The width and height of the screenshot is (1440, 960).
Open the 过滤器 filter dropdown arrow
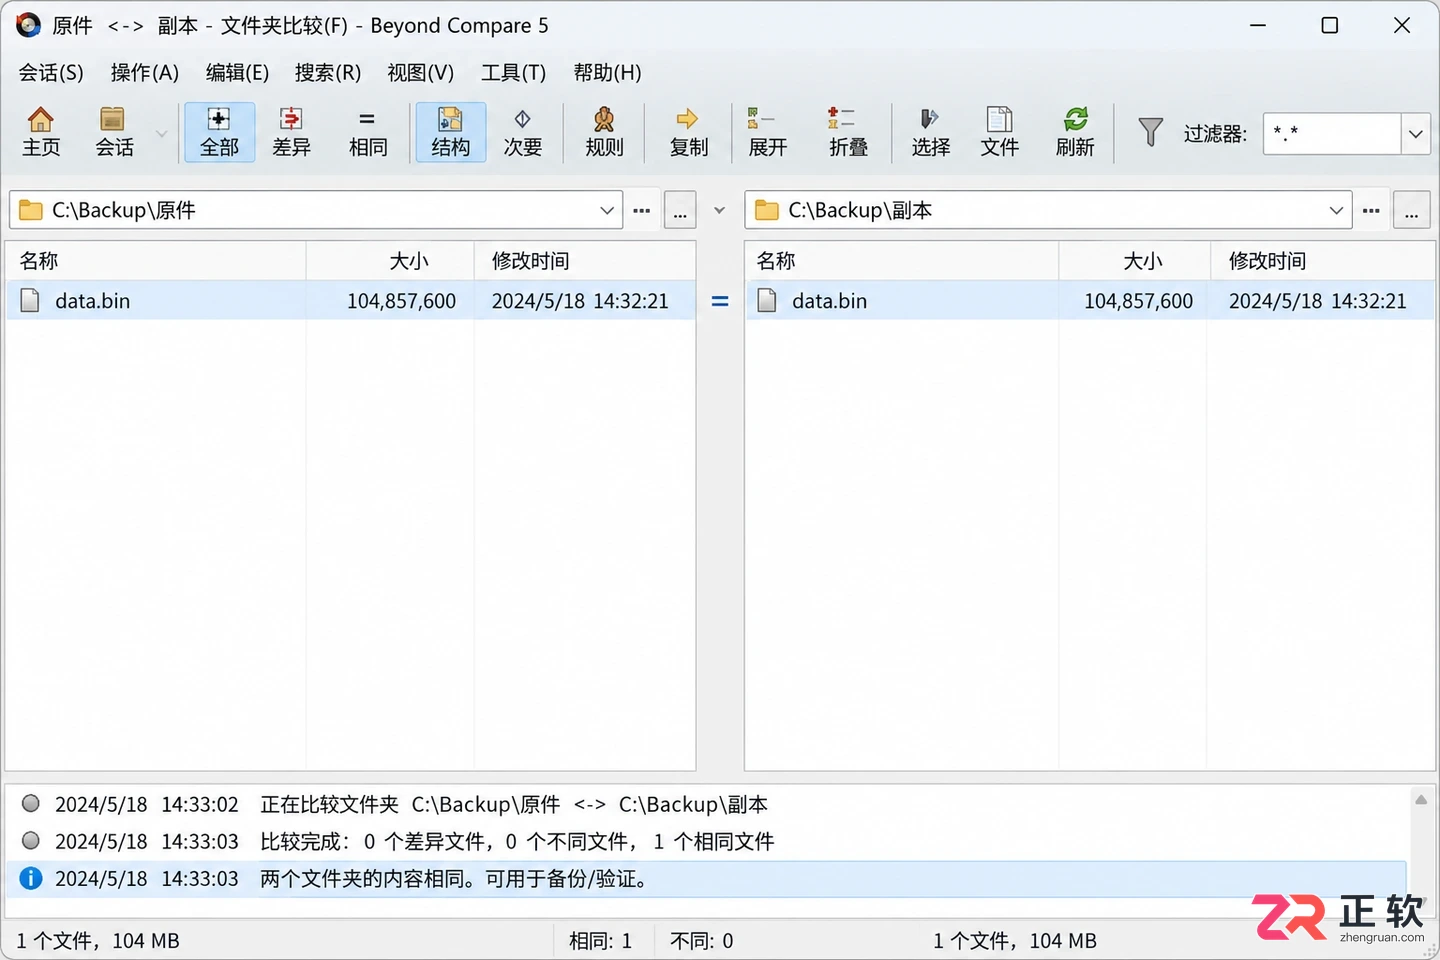point(1415,133)
